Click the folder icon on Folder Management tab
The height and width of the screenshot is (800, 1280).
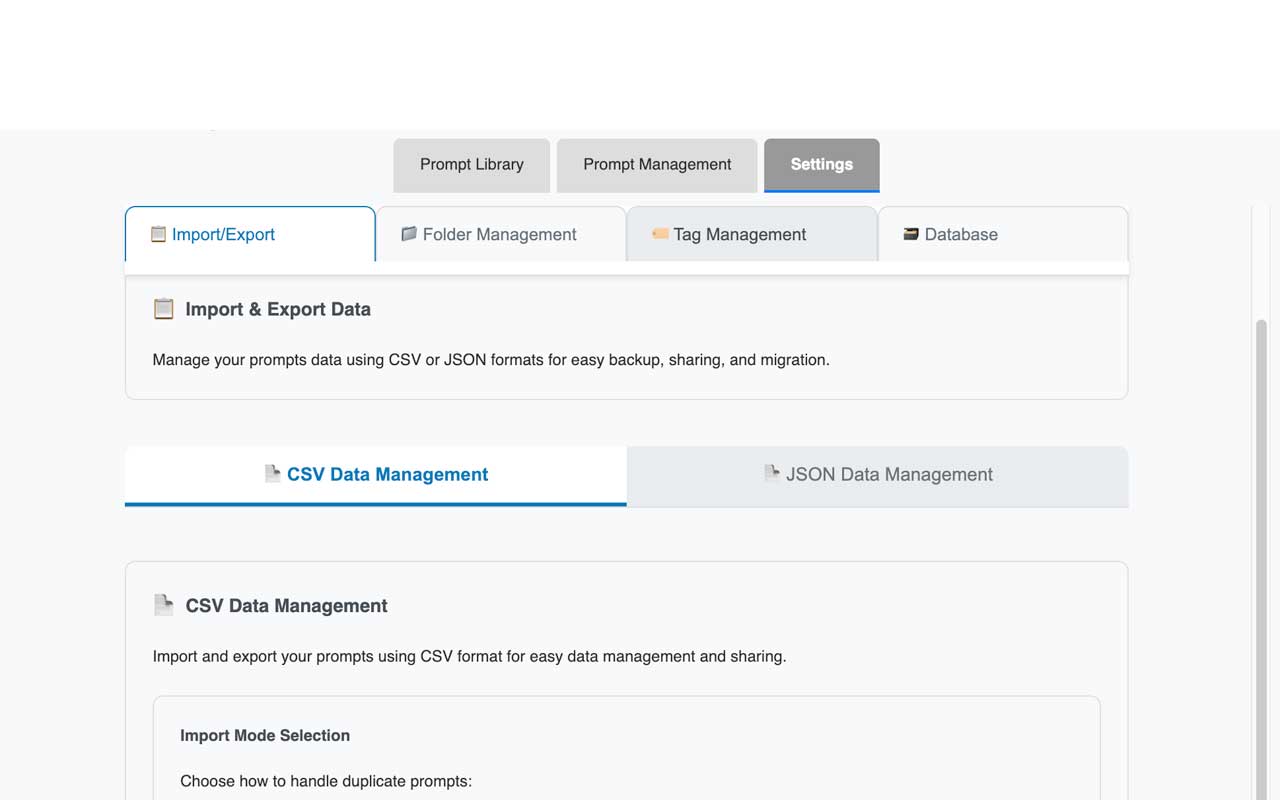[409, 234]
